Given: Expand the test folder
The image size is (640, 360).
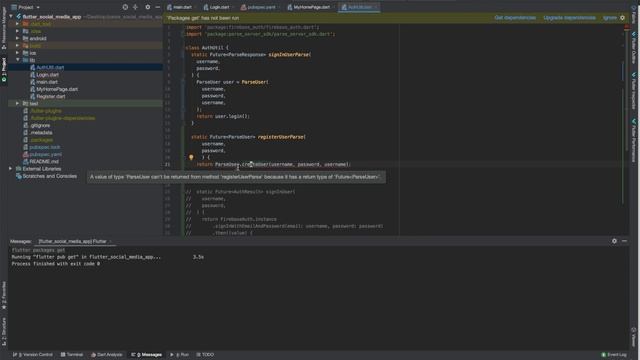Looking at the screenshot, I should click(x=18, y=104).
